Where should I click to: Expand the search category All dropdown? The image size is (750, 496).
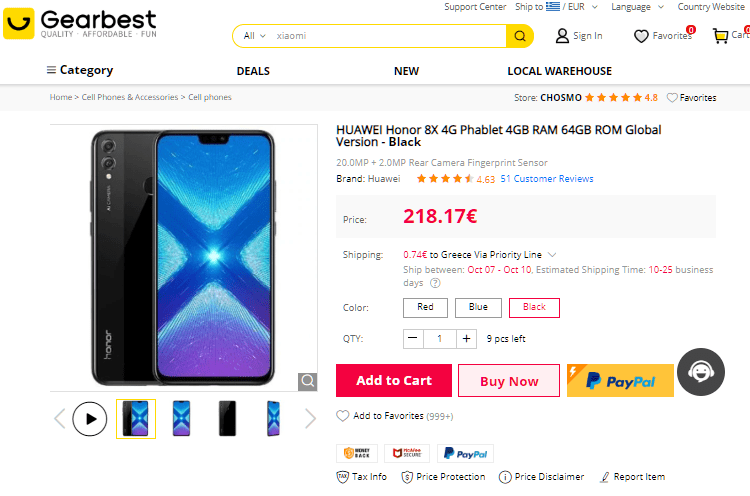point(255,36)
